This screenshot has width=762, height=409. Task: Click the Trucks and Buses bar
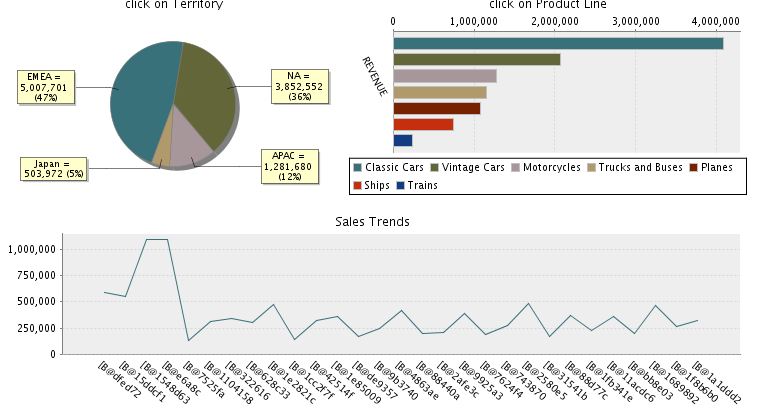coord(439,92)
